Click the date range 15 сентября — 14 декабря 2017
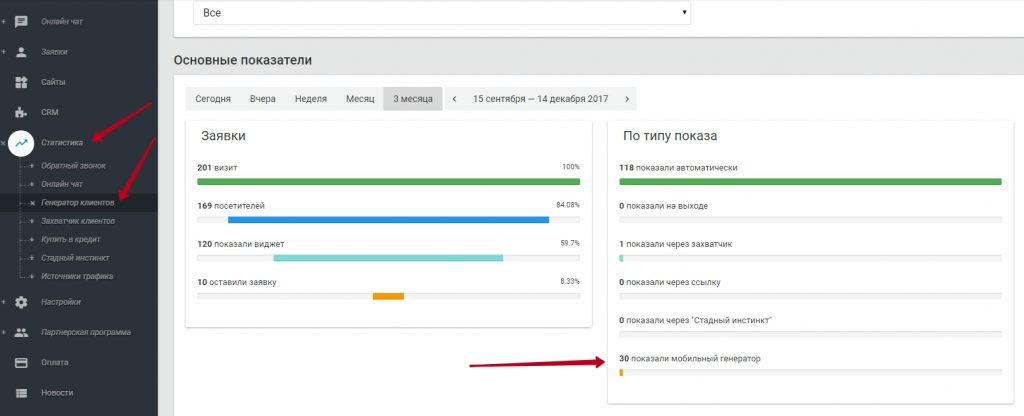Image resolution: width=1024 pixels, height=416 pixels. (540, 99)
